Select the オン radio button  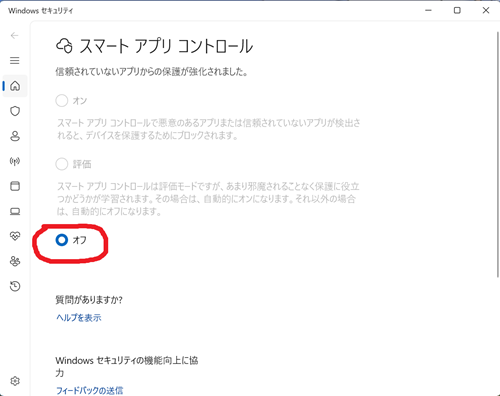(62, 100)
